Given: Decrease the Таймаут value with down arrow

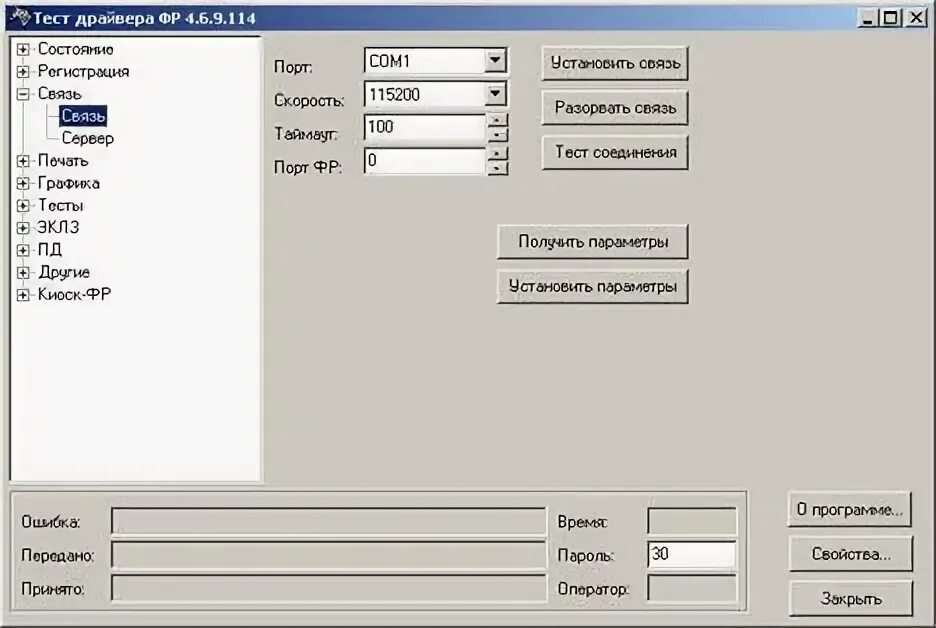Looking at the screenshot, I should coord(497,135).
